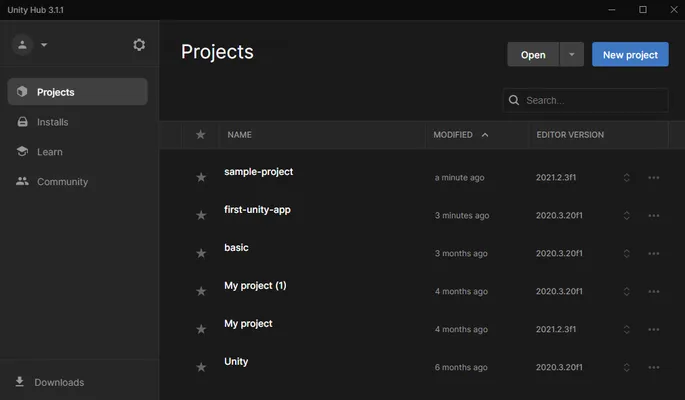Click the Downloads arrow icon
The height and width of the screenshot is (400, 685).
pyautogui.click(x=20, y=382)
